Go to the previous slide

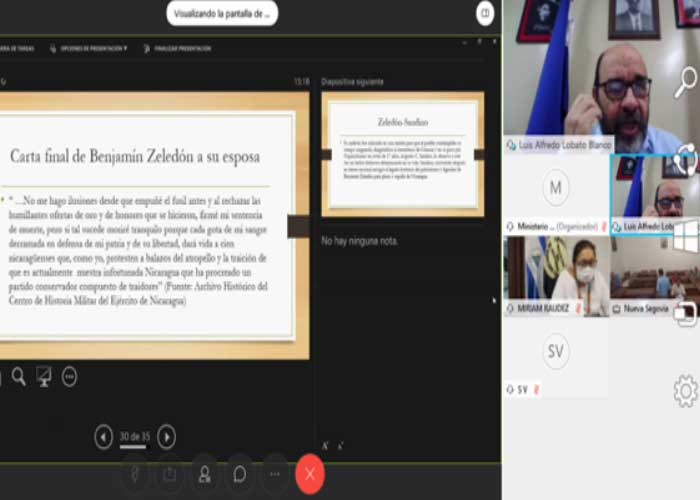pyautogui.click(x=103, y=436)
